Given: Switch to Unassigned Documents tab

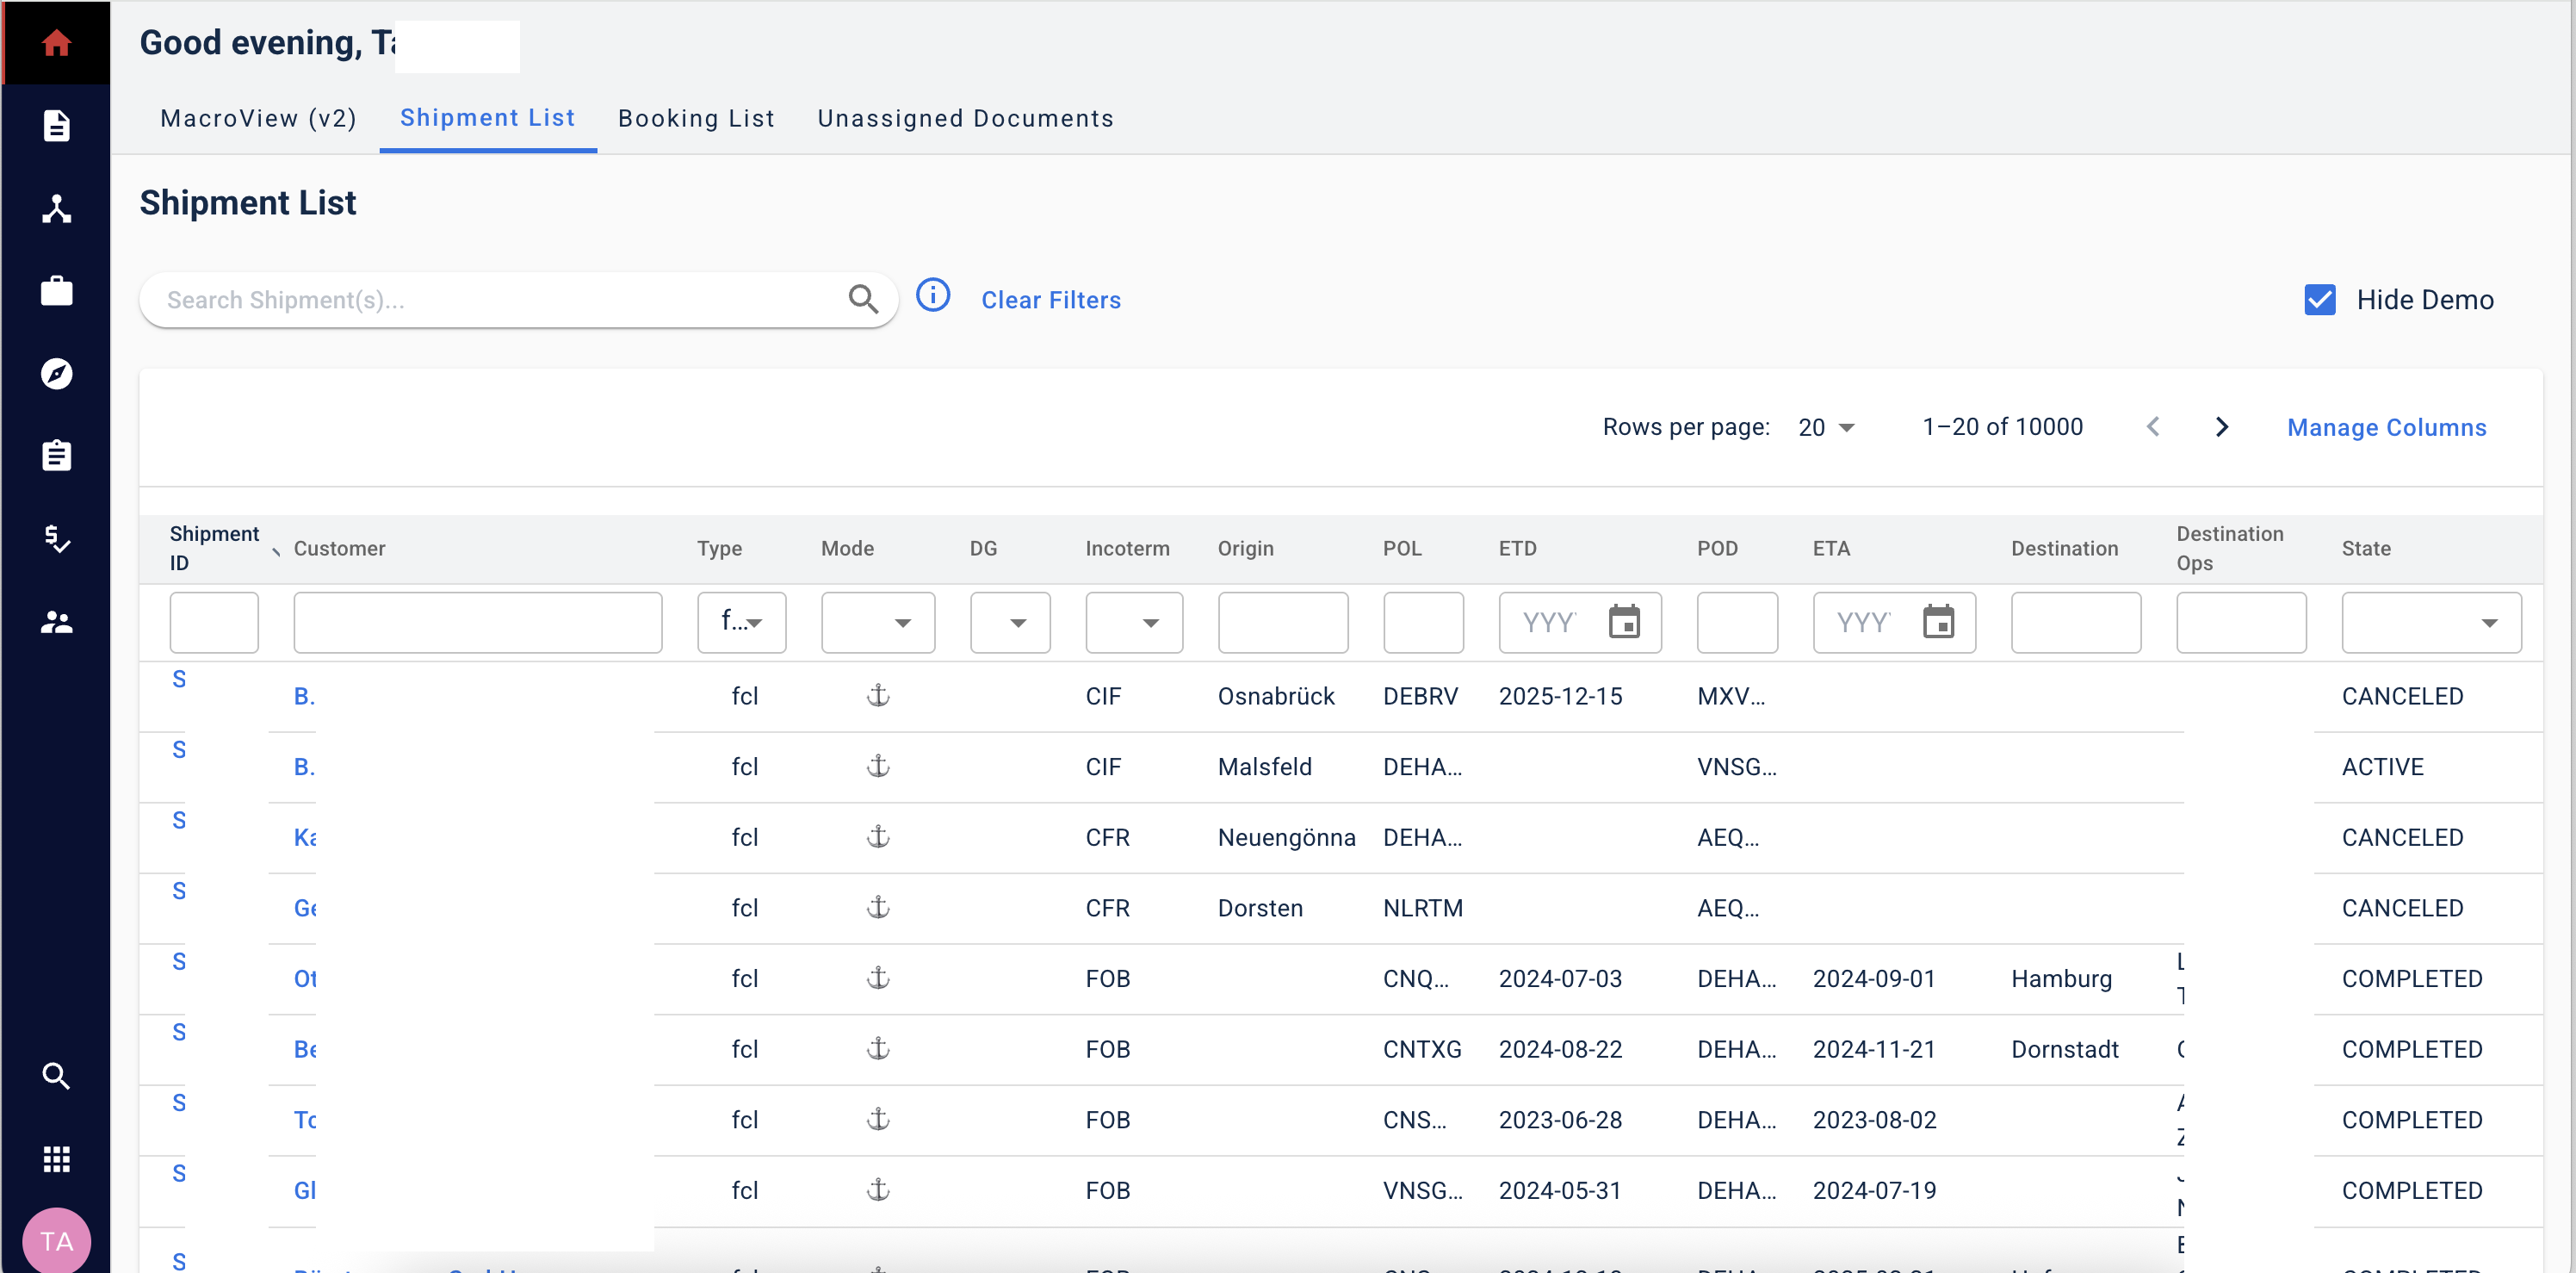Looking at the screenshot, I should [965, 118].
